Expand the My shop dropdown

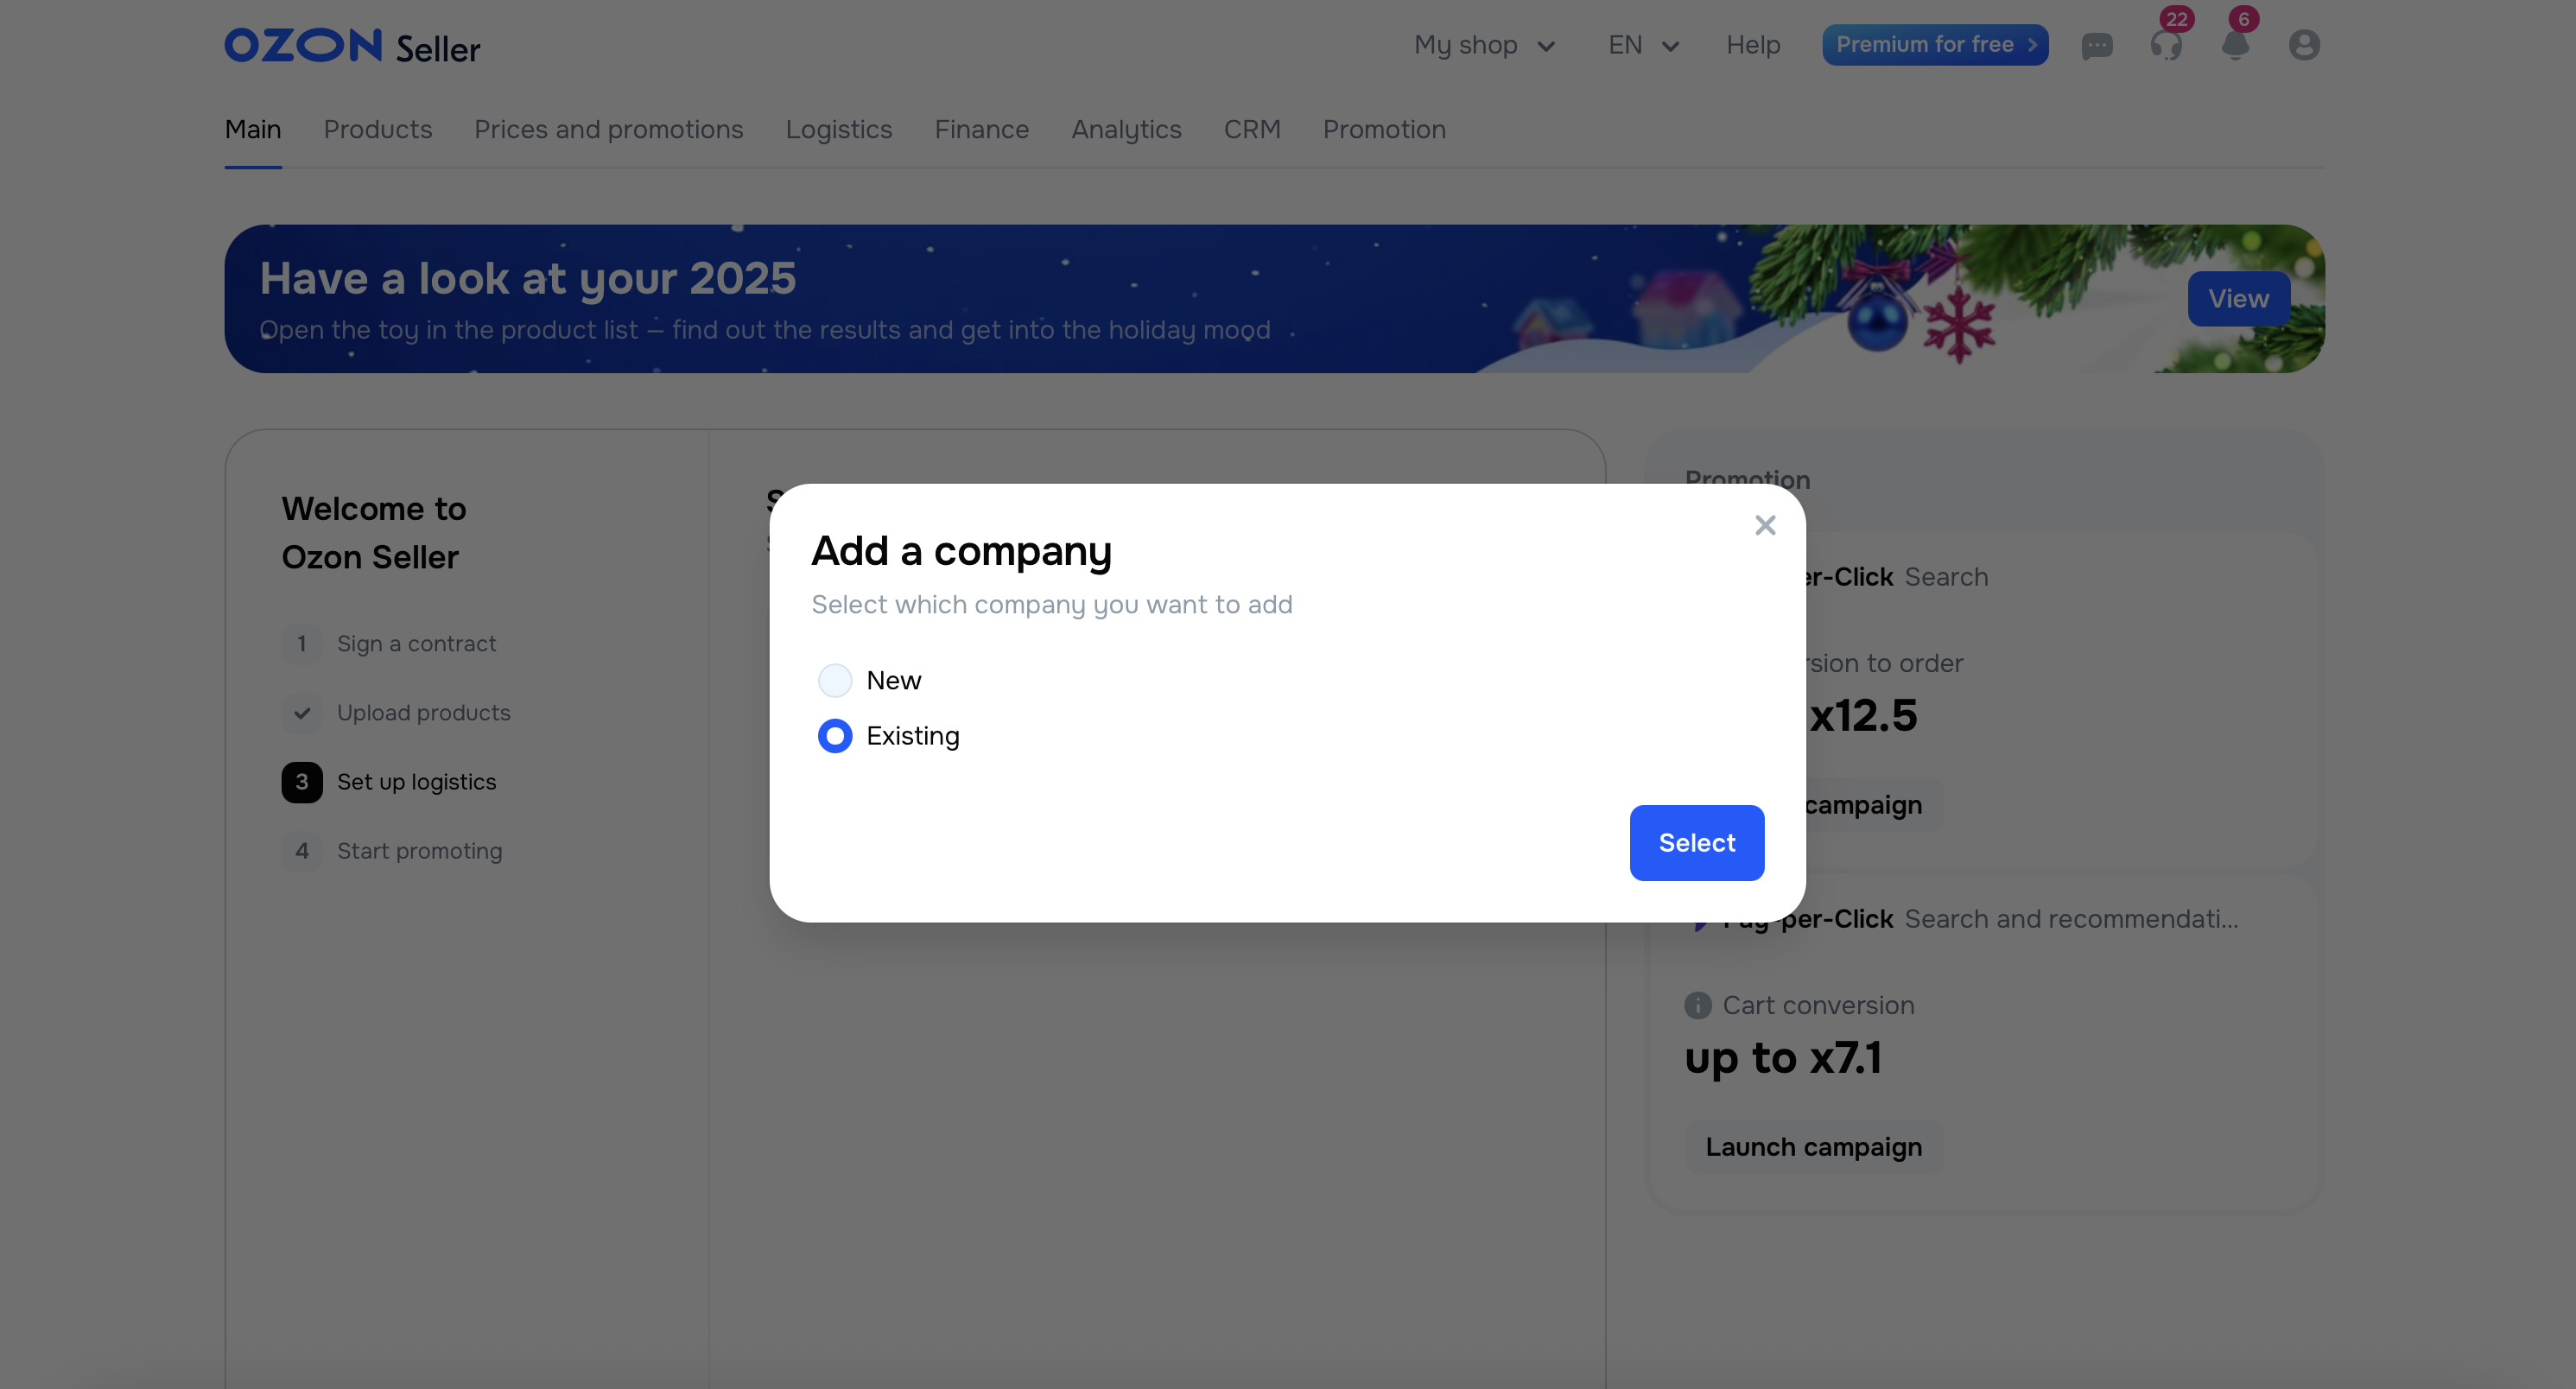point(1484,45)
